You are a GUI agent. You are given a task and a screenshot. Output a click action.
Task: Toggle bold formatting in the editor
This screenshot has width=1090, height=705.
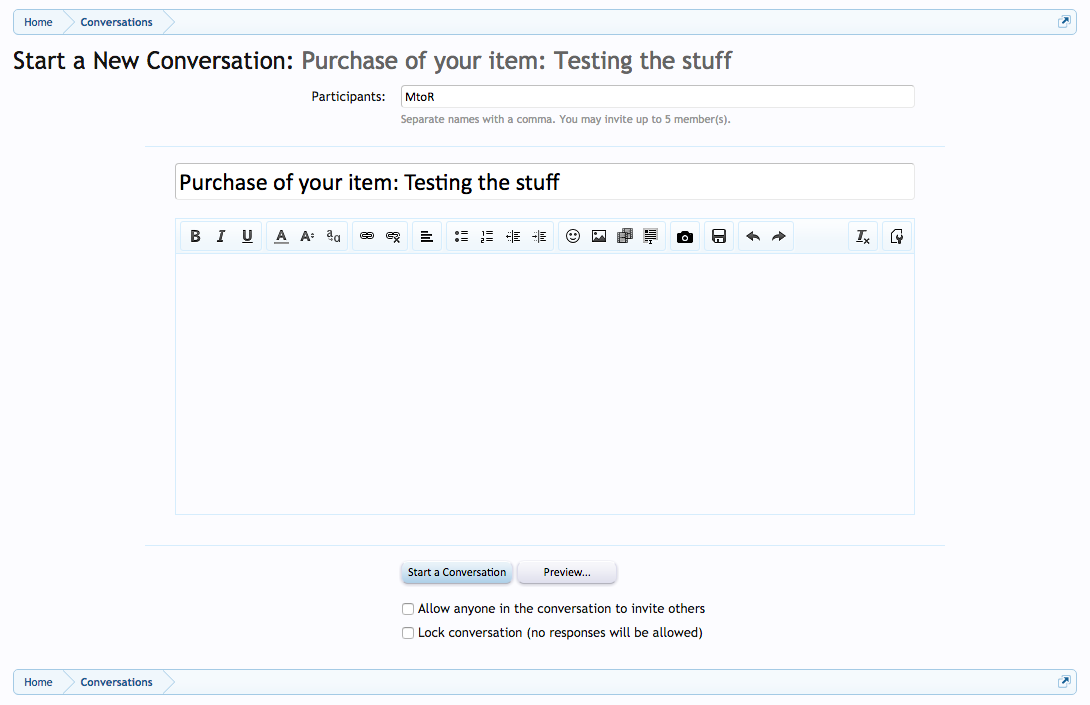[195, 237]
